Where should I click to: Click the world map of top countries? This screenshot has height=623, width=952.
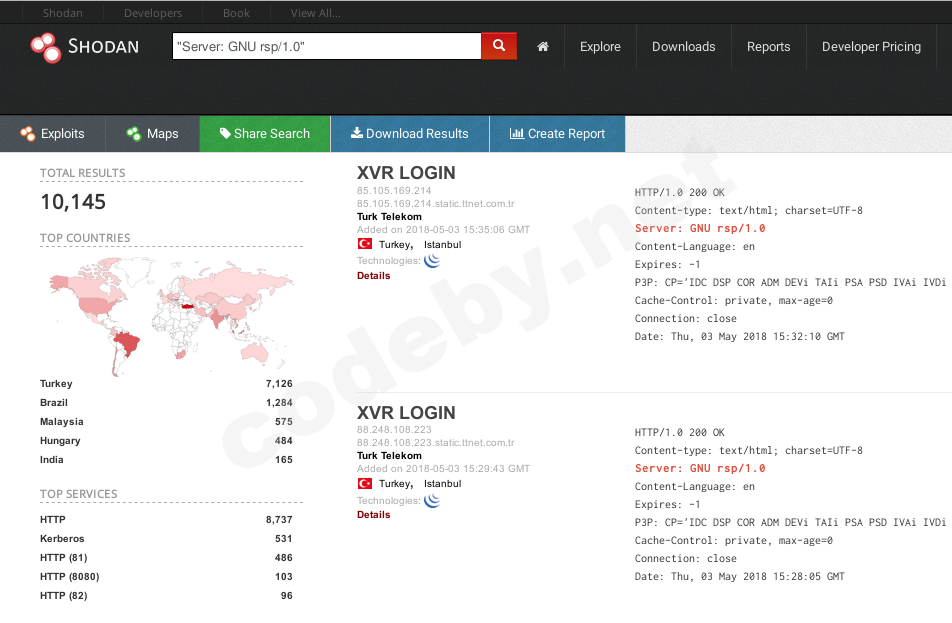click(x=172, y=316)
